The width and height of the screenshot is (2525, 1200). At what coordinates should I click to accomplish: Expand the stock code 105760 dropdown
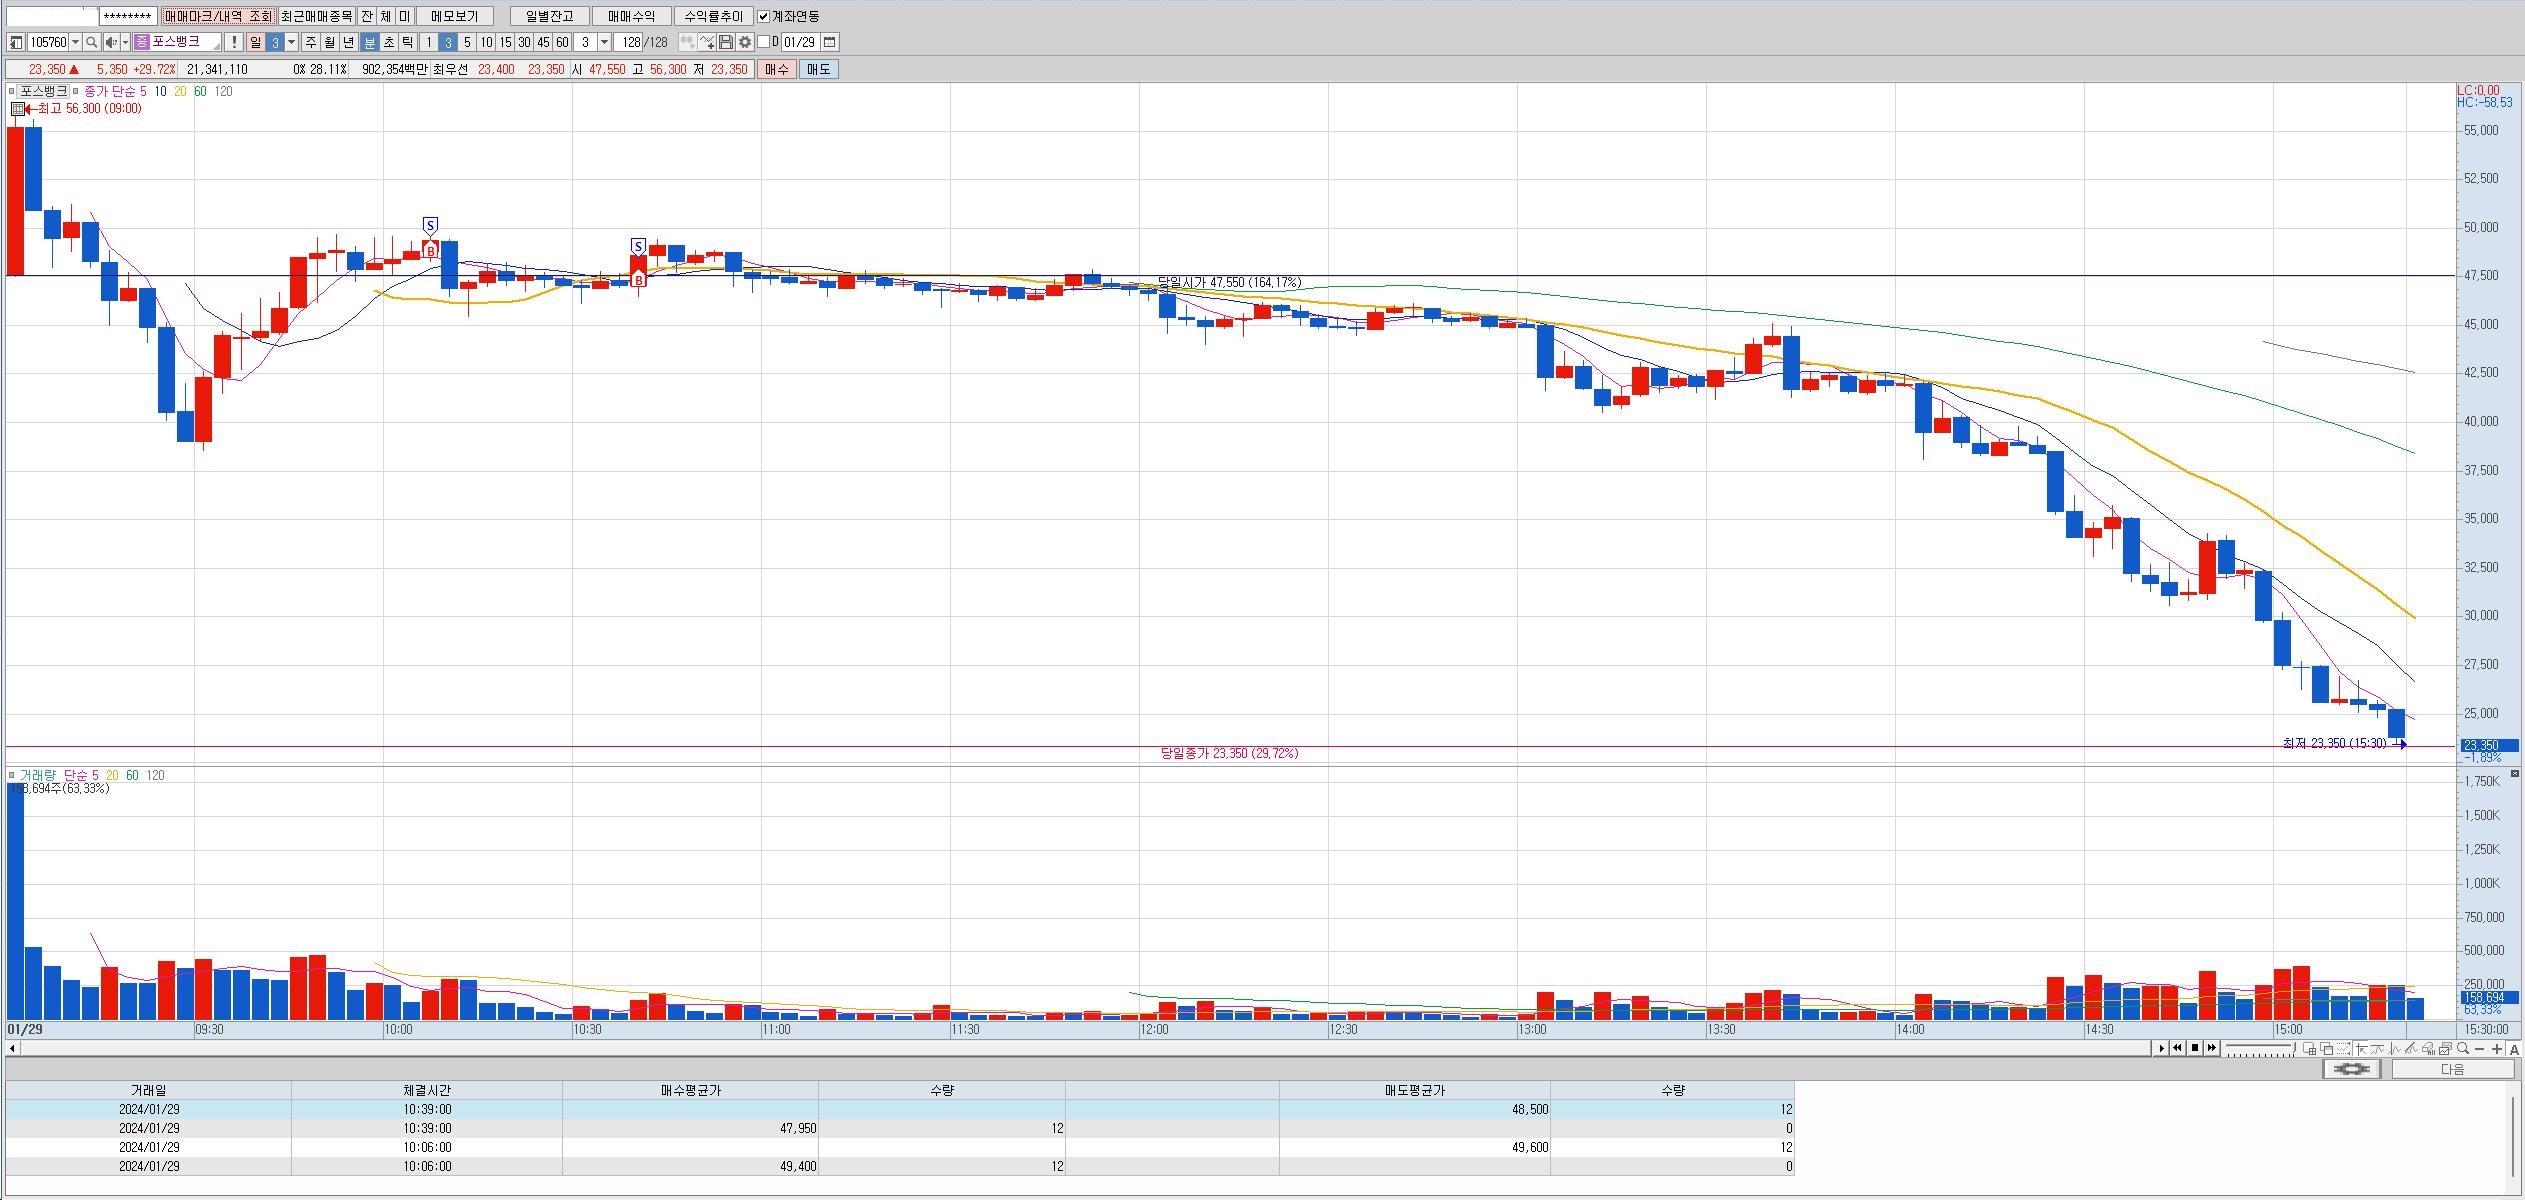pos(76,42)
